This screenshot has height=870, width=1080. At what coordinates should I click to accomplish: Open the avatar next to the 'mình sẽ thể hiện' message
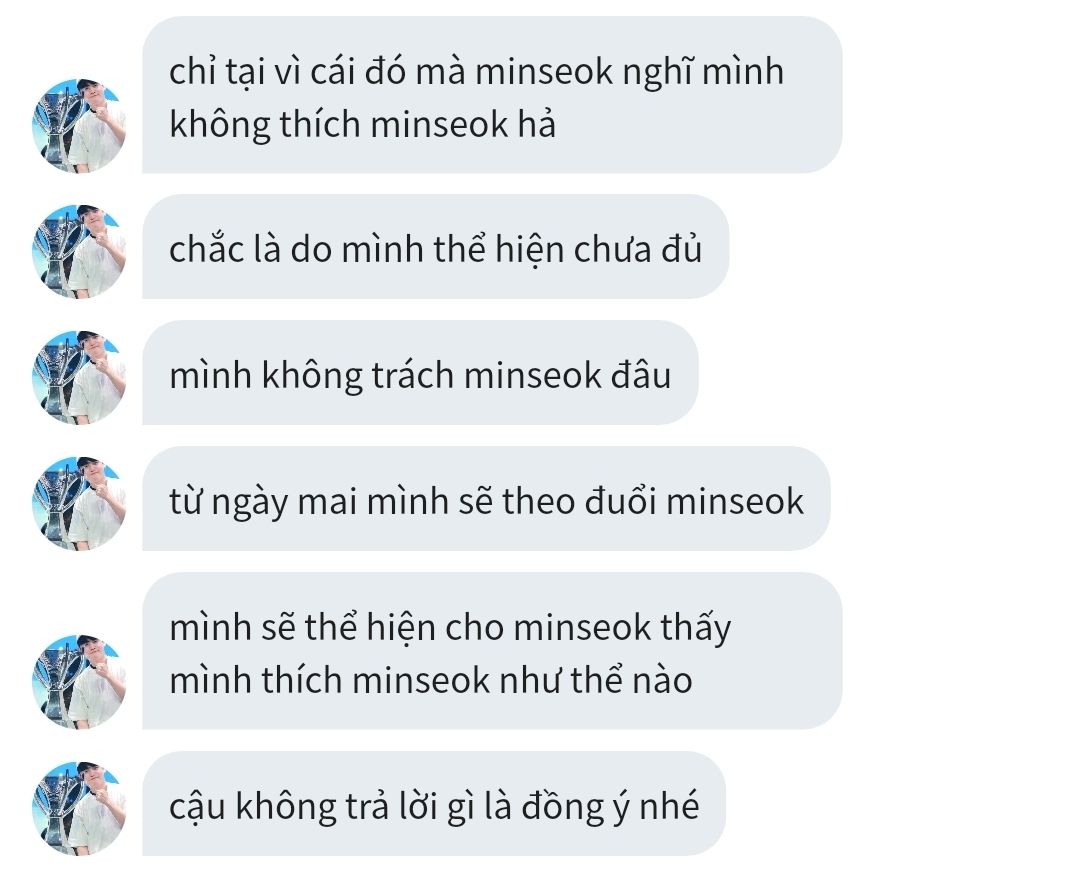(79, 682)
